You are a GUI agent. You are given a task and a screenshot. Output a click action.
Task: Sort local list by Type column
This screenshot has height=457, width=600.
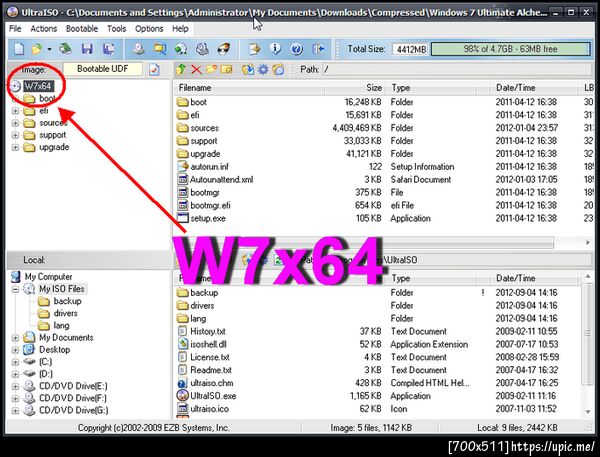[x=430, y=278]
